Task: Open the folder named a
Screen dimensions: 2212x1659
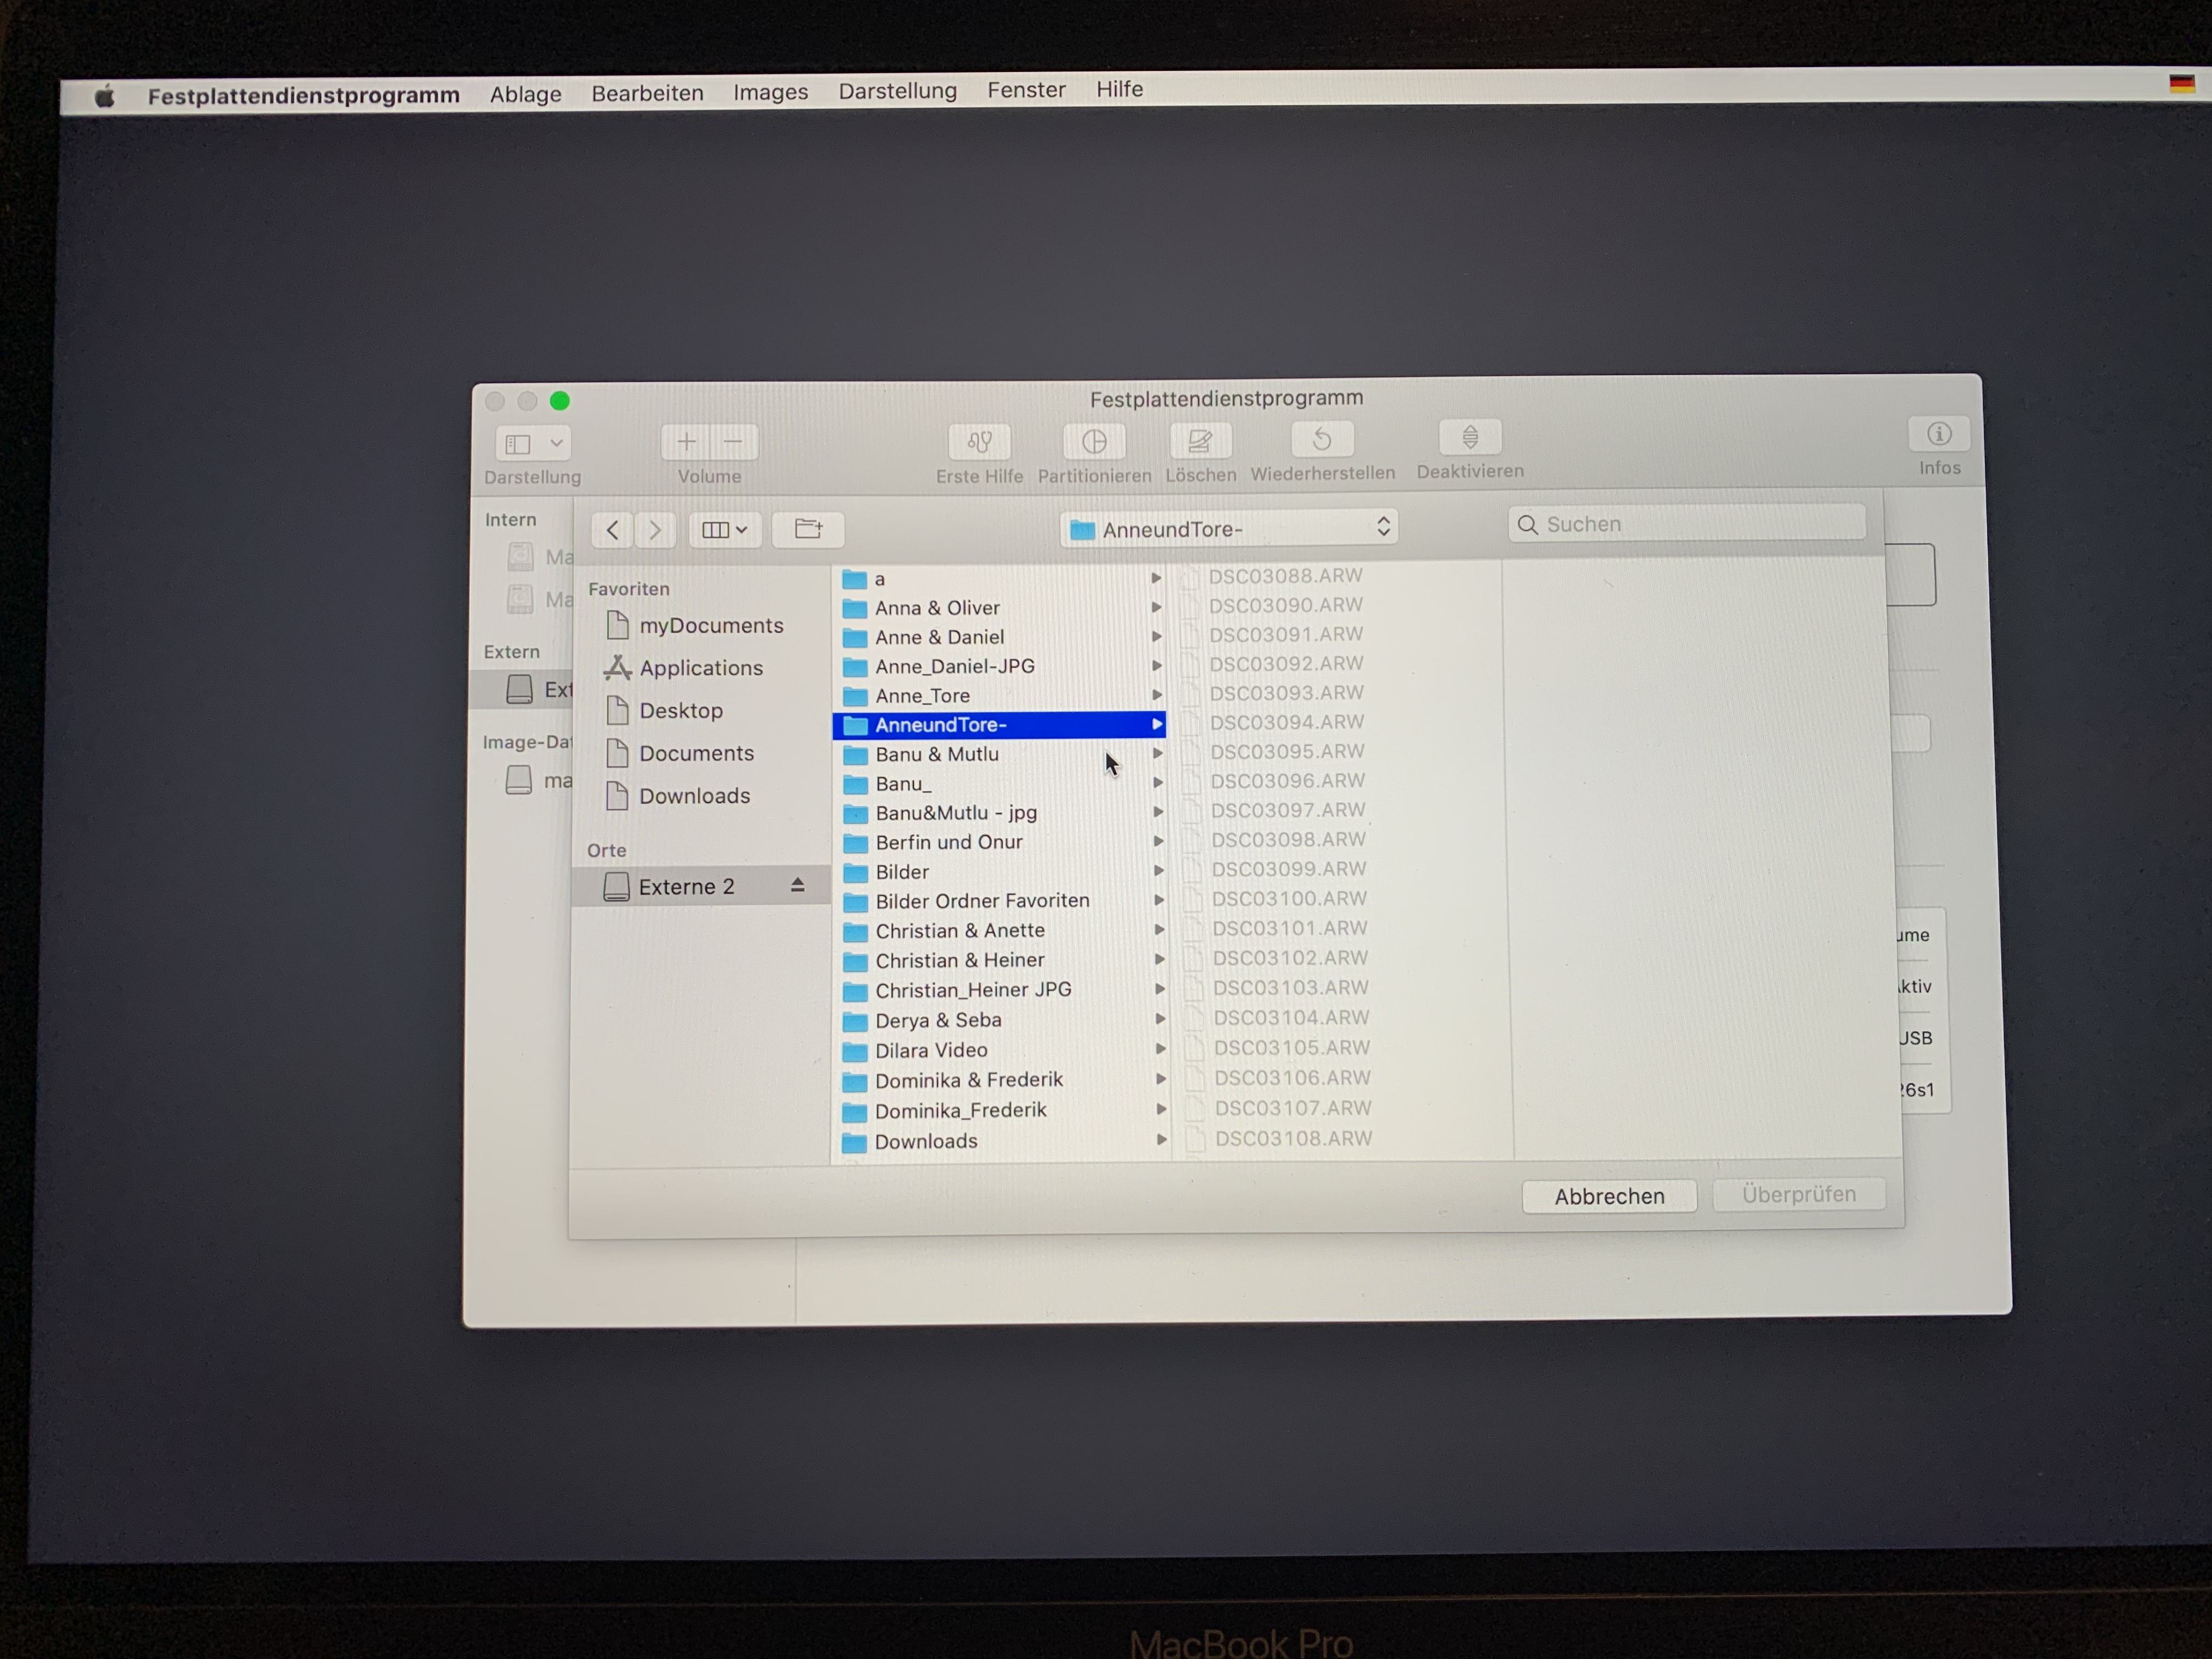Action: coord(999,579)
